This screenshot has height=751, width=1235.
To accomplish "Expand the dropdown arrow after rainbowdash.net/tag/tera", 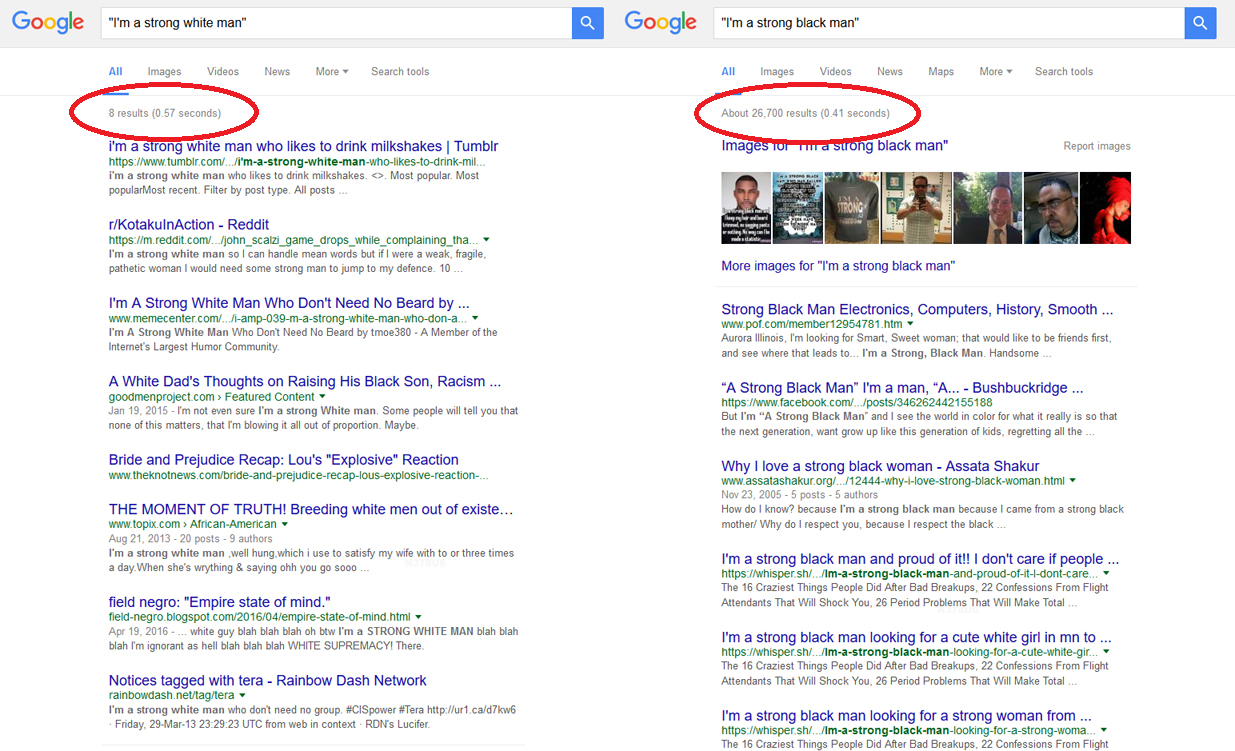I will [x=243, y=695].
